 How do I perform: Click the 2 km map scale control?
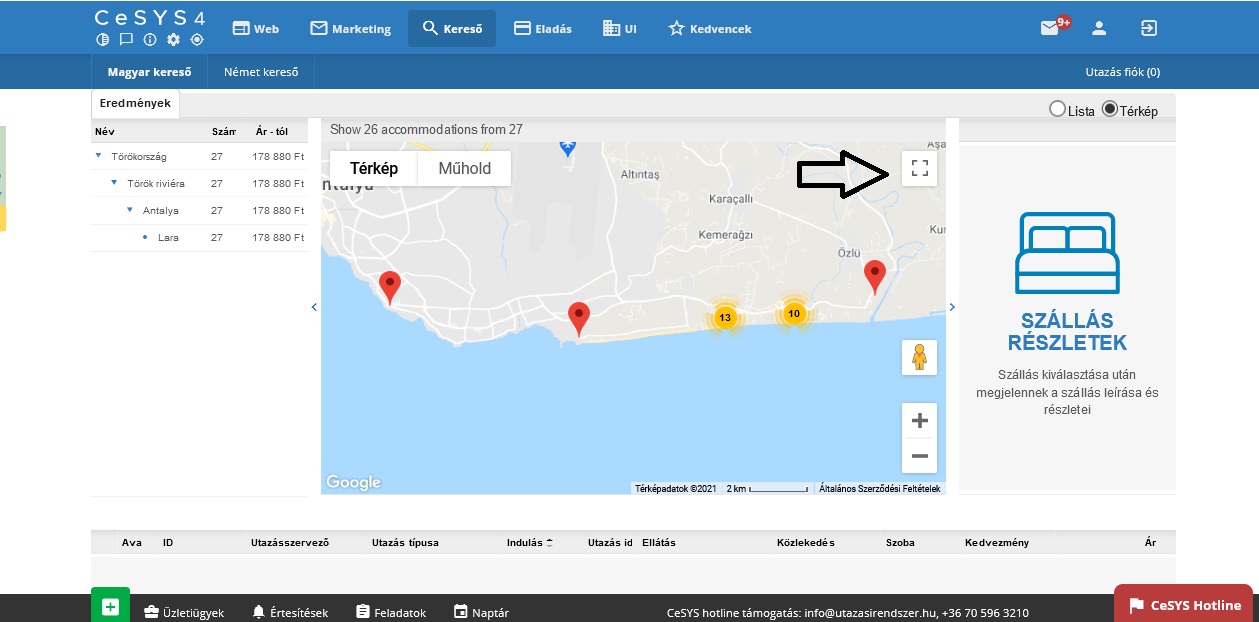(768, 489)
